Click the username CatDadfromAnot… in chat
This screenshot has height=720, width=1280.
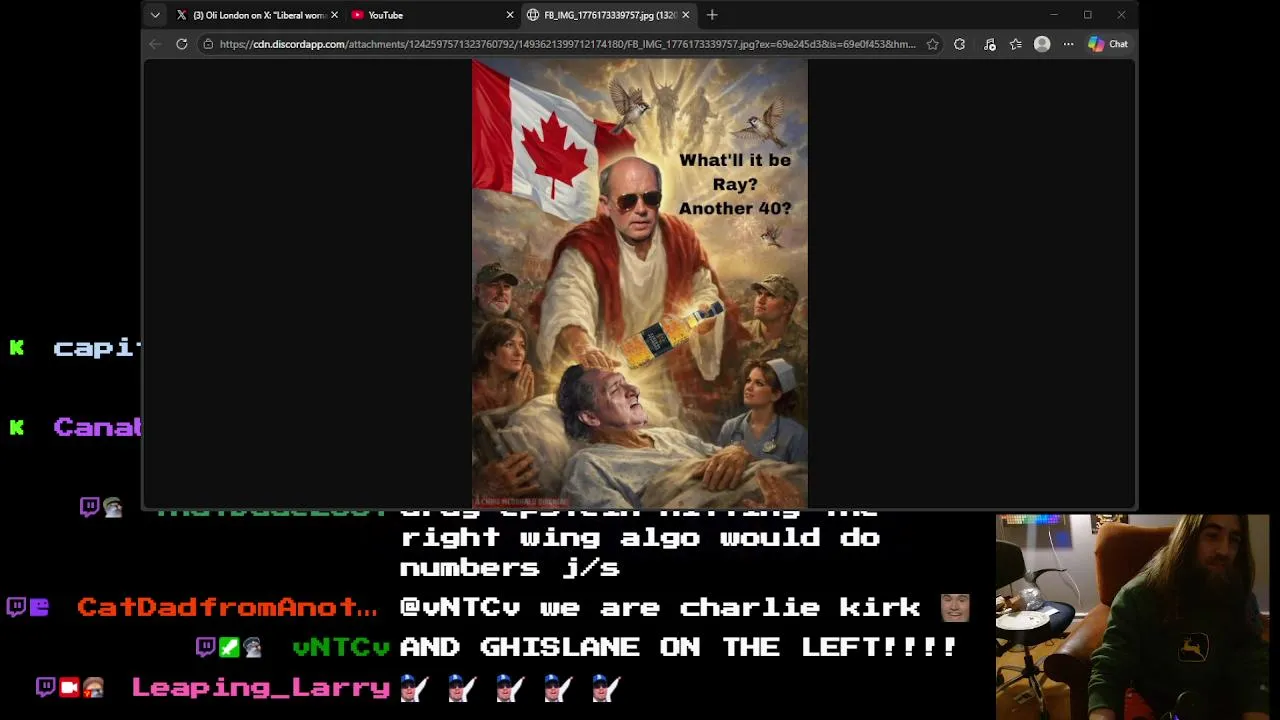click(x=227, y=607)
